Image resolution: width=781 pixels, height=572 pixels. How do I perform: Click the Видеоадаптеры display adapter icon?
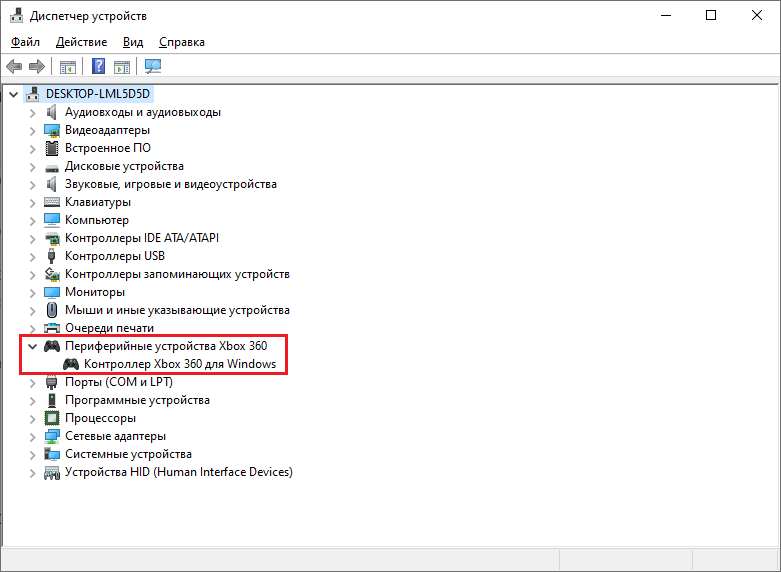click(x=54, y=130)
